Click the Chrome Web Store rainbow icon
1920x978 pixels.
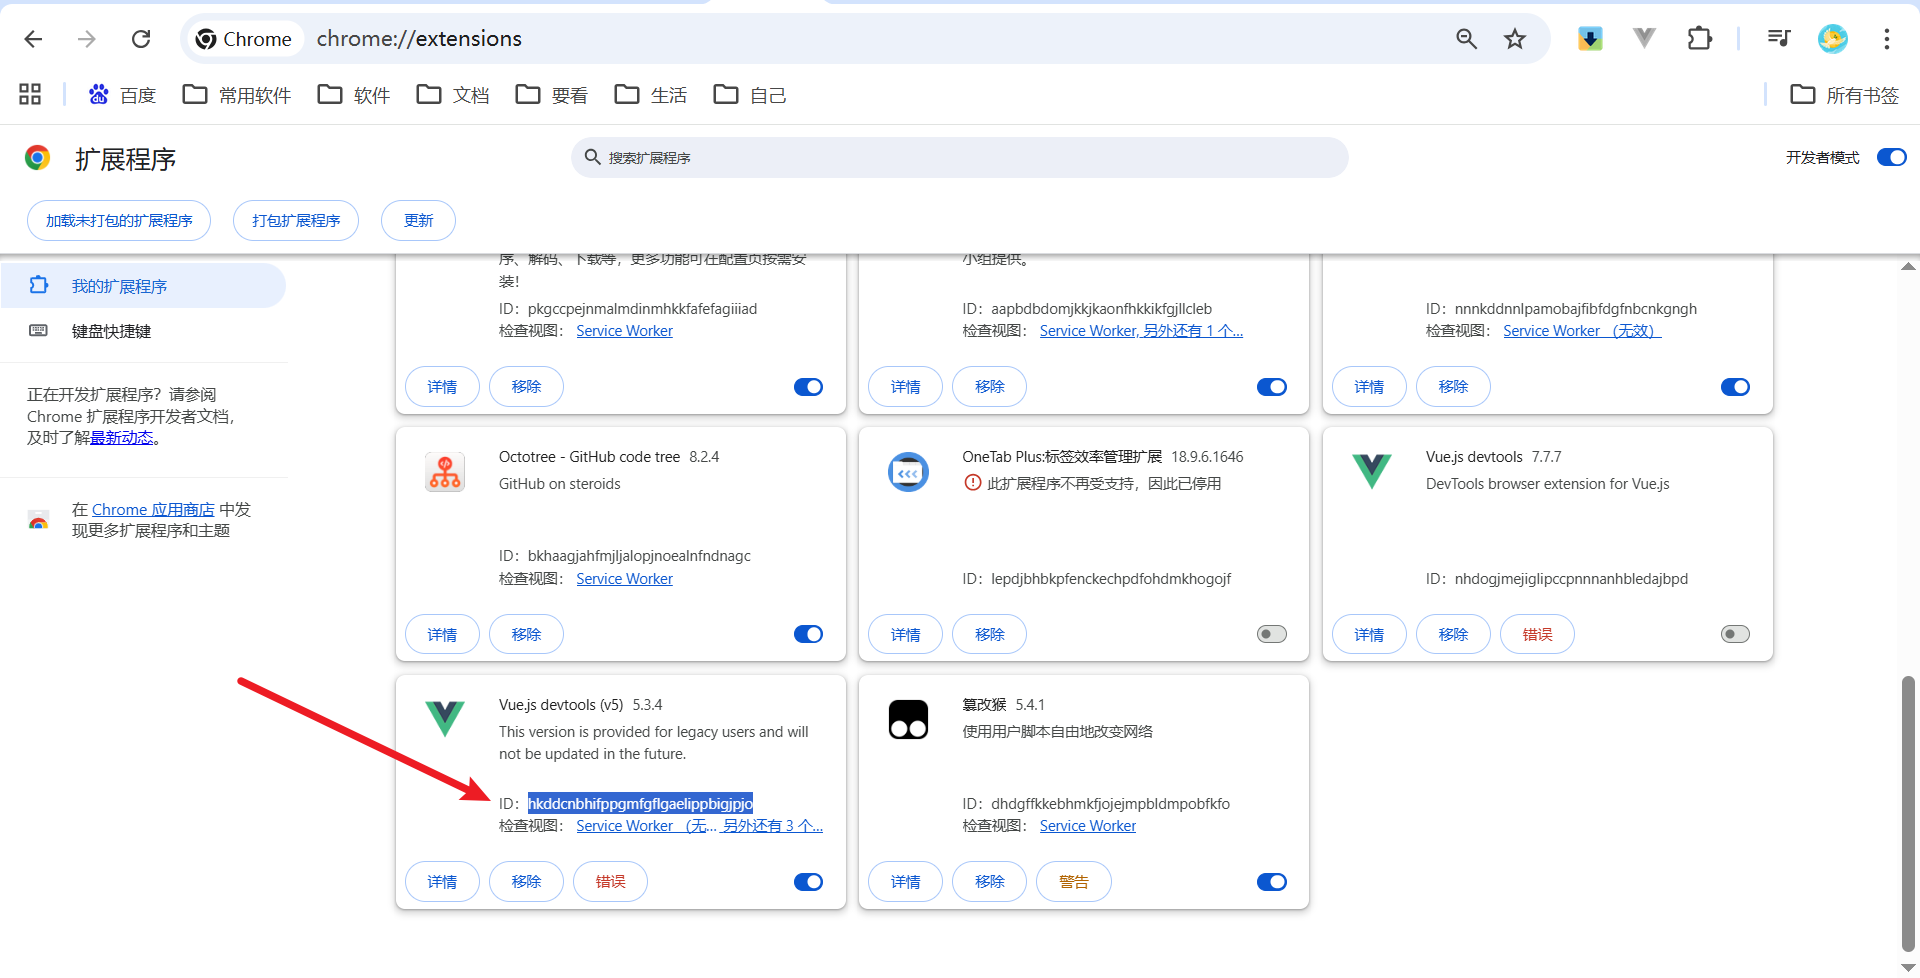coord(38,520)
